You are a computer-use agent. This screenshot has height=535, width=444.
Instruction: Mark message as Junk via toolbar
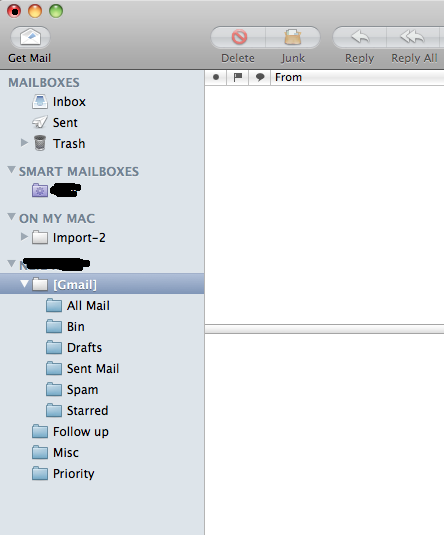tap(293, 37)
